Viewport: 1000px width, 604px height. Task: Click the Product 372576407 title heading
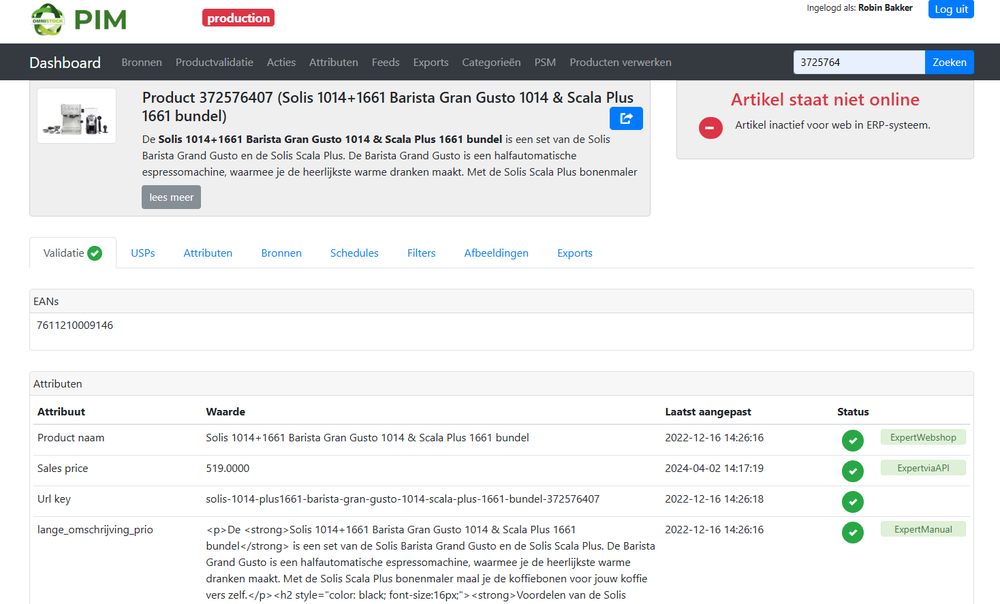[388, 107]
